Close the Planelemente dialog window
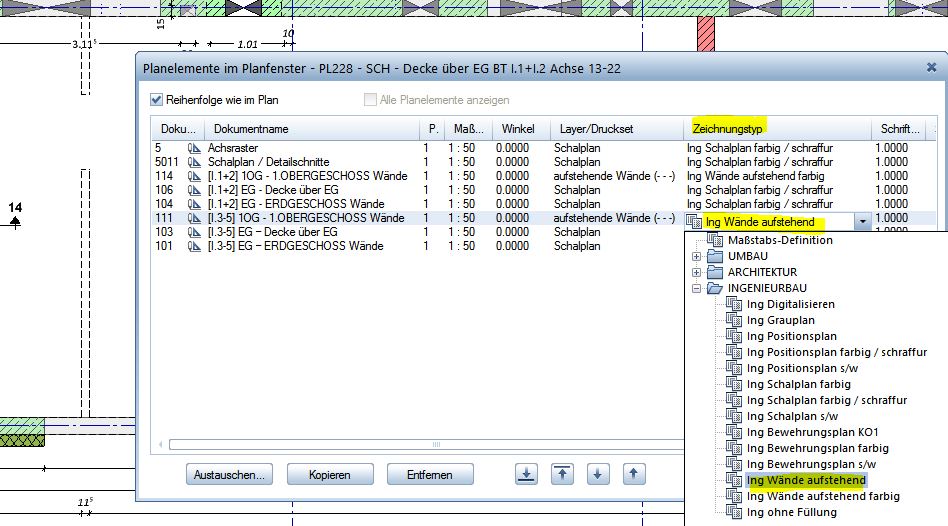 click(931, 67)
